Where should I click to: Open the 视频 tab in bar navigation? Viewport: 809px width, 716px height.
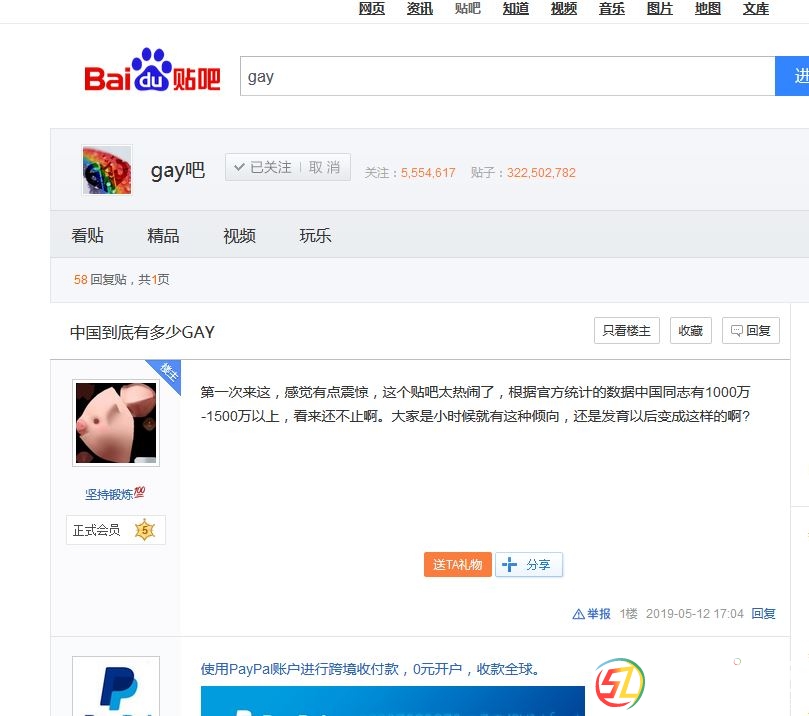pyautogui.click(x=239, y=236)
